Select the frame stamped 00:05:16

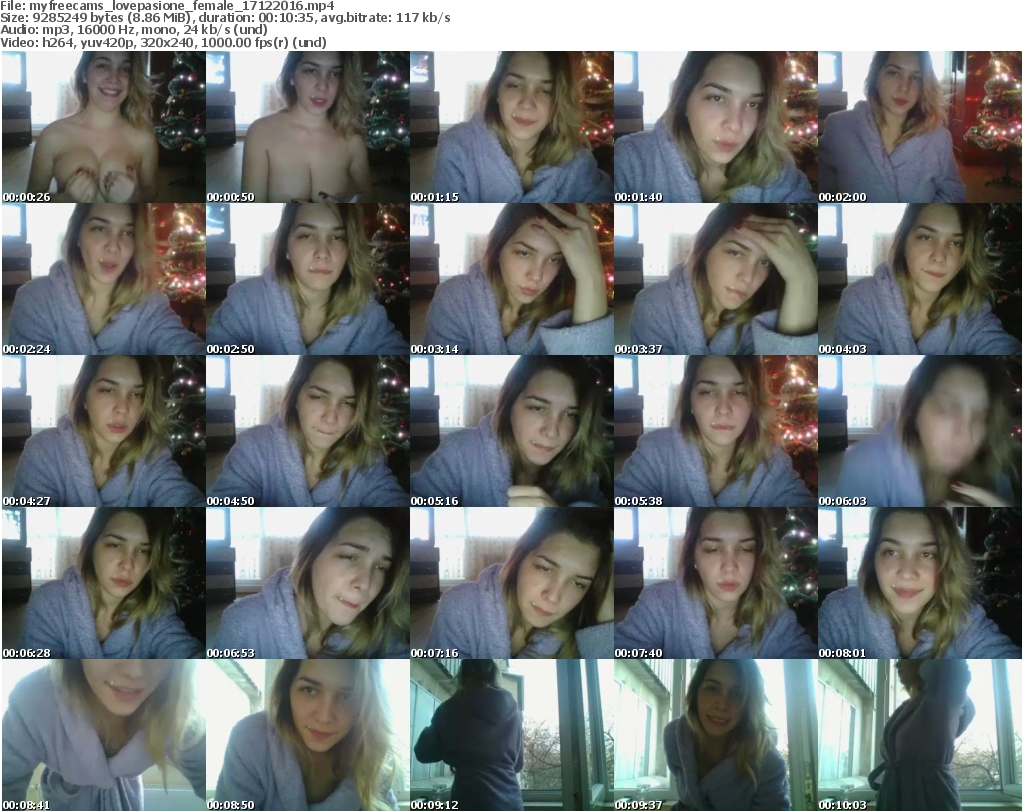[511, 432]
